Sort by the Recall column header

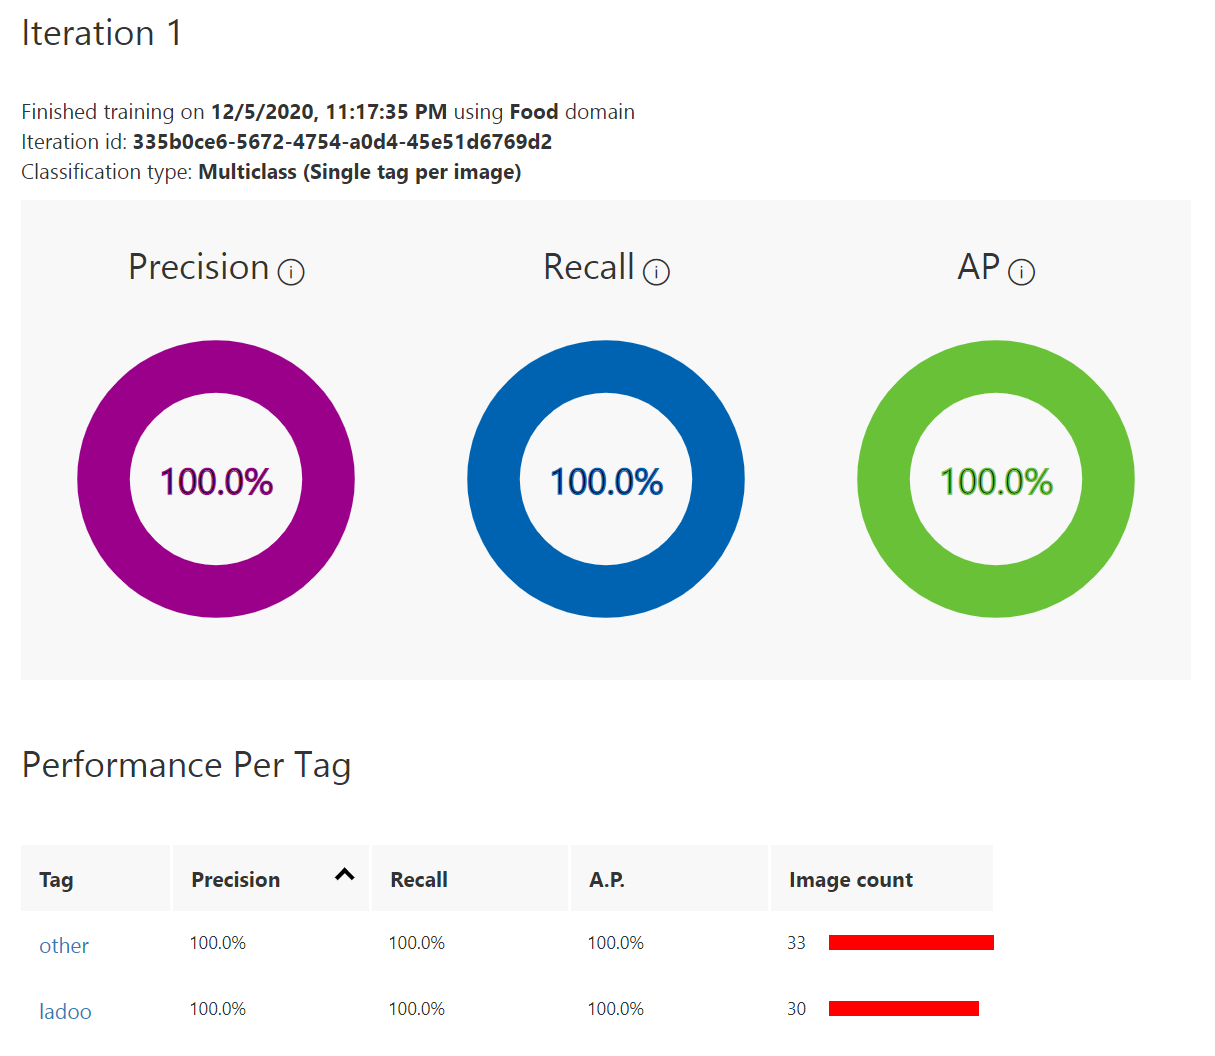coord(419,880)
